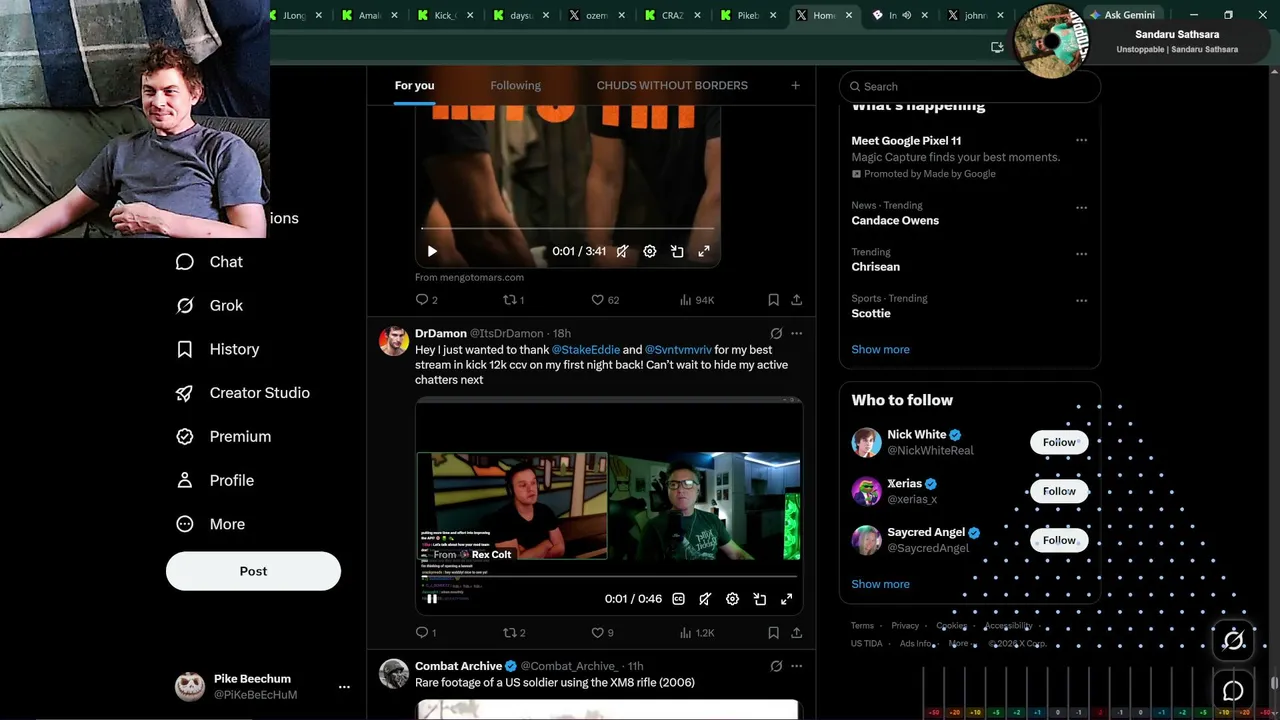1280x720 pixels.
Task: Open the Ask Gemini button
Action: (1122, 15)
